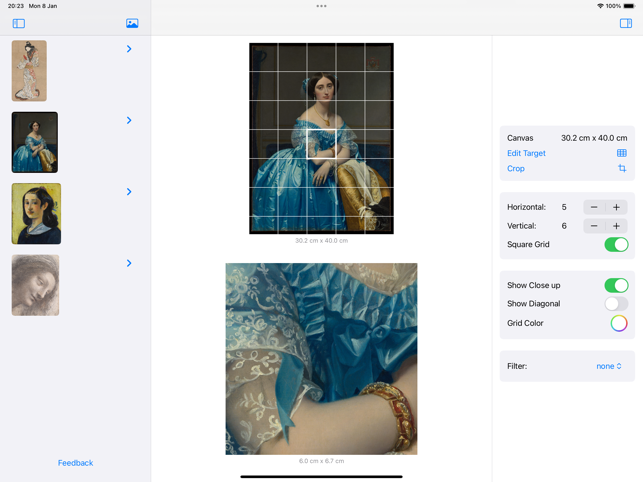
Task: Decrease Horizontal grid count with minus
Action: [x=594, y=207]
